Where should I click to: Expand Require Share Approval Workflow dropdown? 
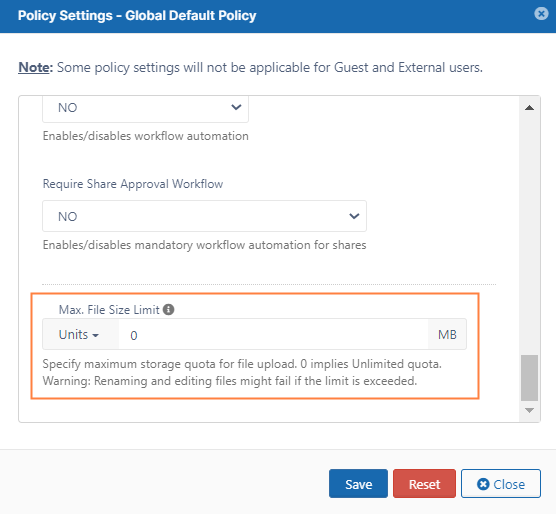204,216
